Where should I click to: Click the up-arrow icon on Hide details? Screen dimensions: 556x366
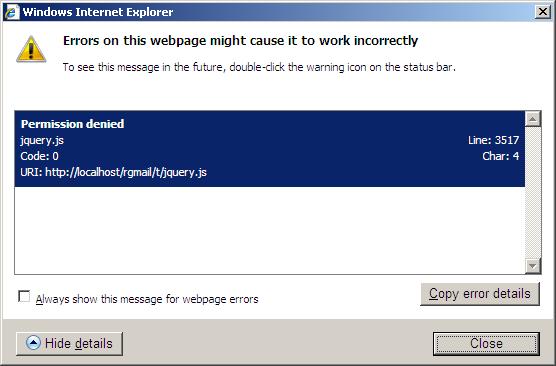33,343
